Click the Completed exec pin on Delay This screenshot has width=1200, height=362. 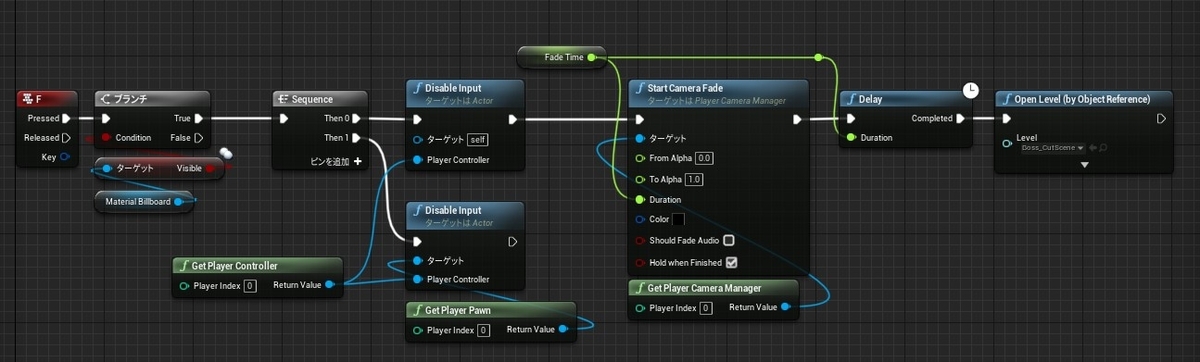tap(960, 118)
